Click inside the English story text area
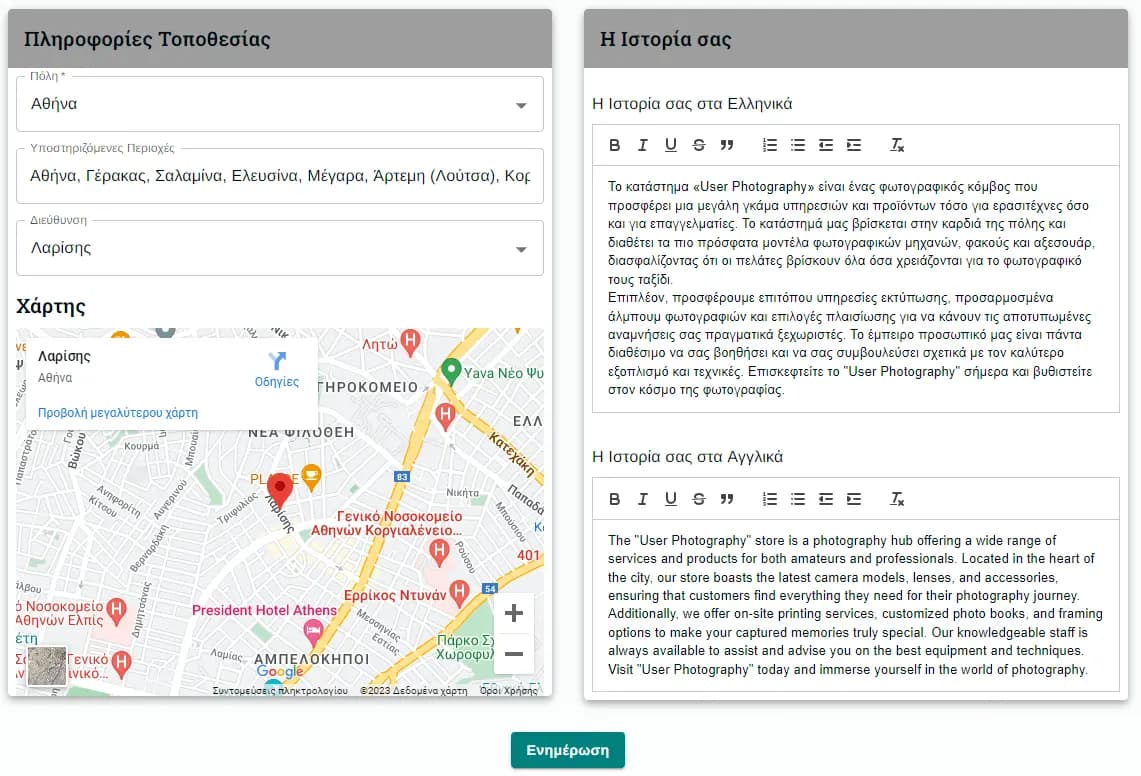Image resolution: width=1141 pixels, height=776 pixels. tap(856, 605)
